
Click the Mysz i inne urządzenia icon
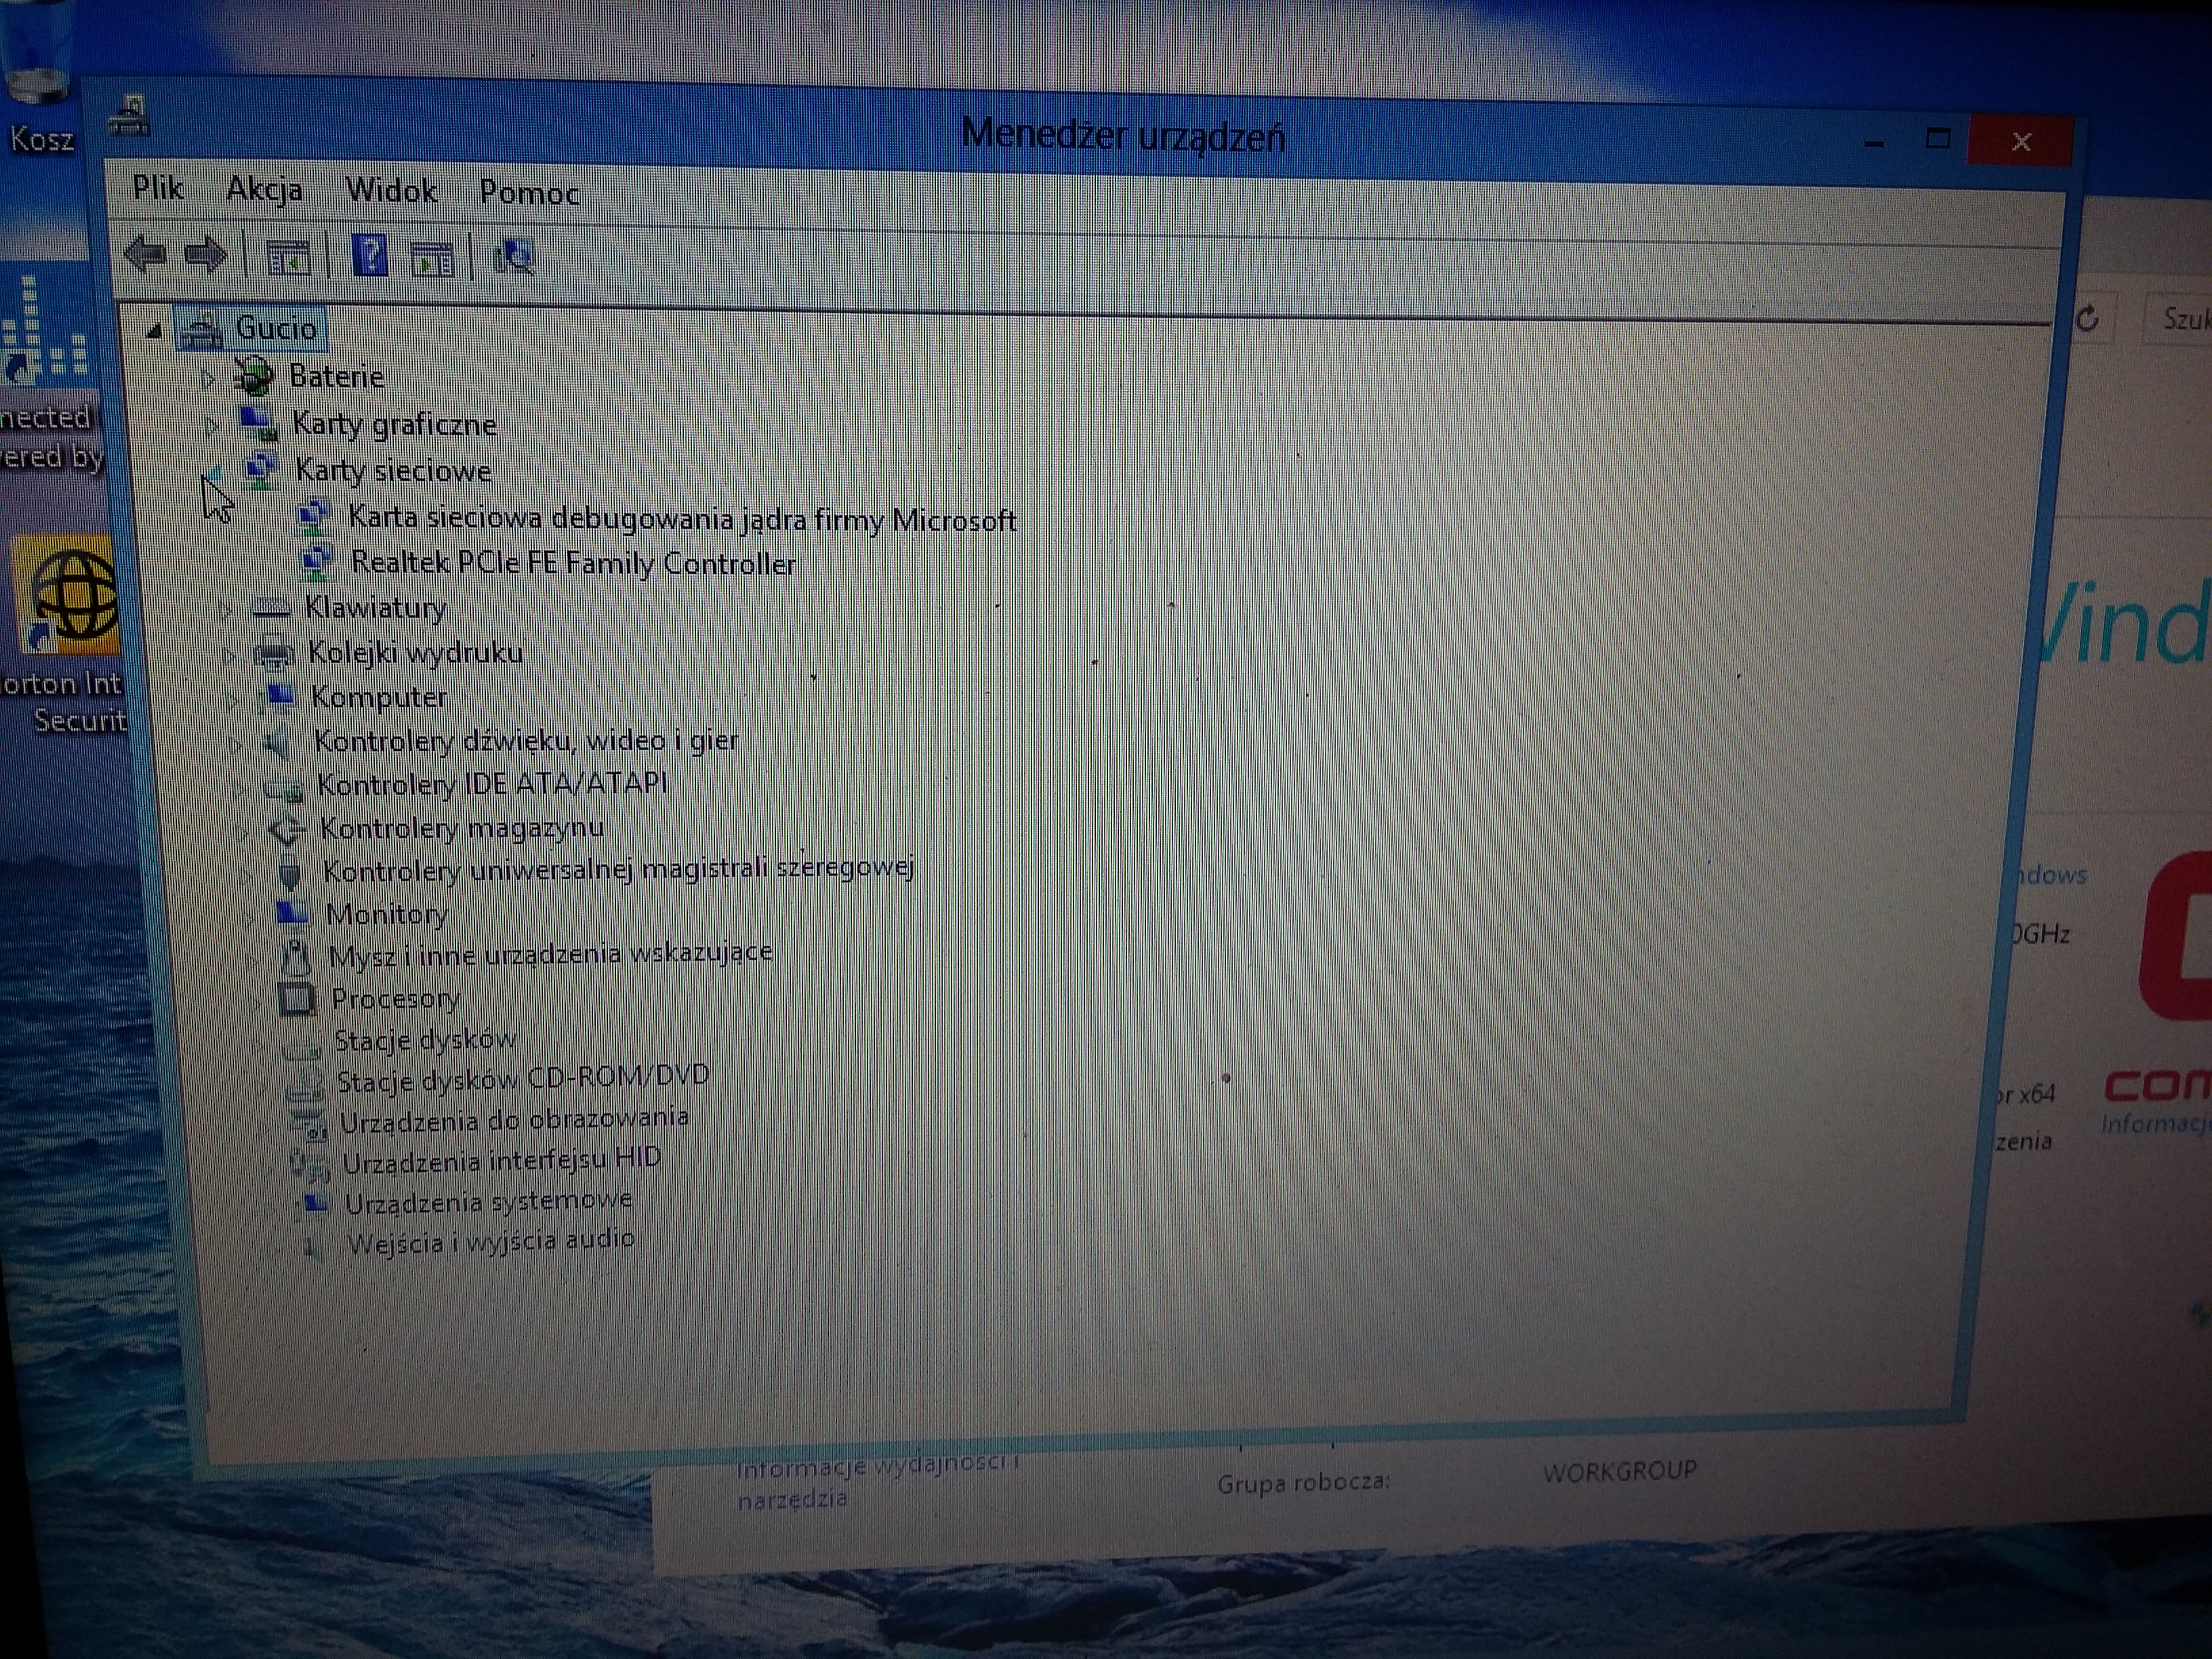tap(295, 957)
